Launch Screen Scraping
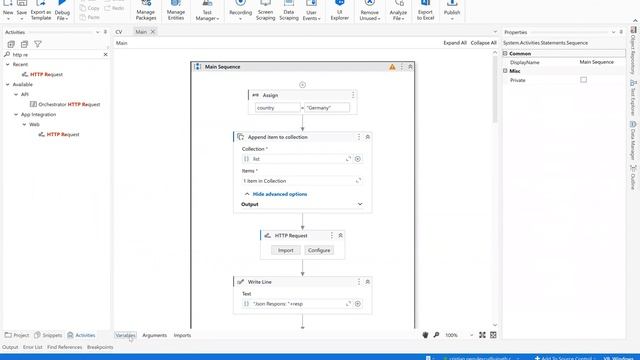Screen dimensions: 640x360 click(x=265, y=11)
